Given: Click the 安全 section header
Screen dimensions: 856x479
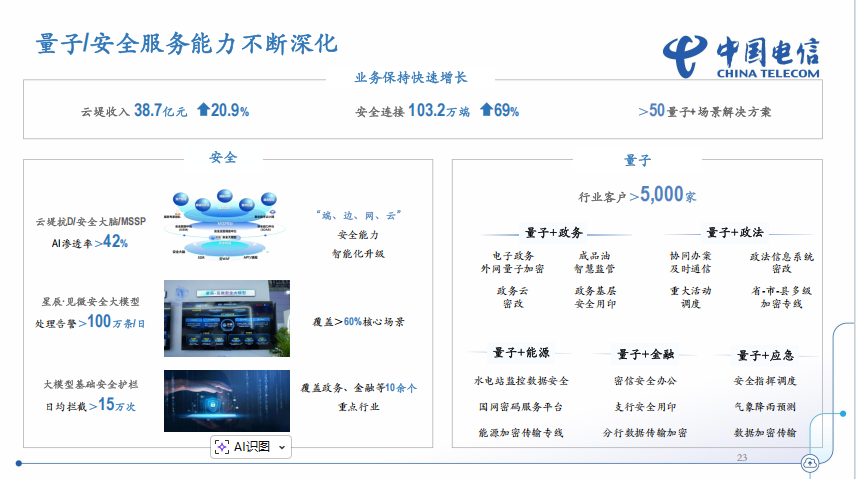Looking at the screenshot, I should (x=222, y=158).
